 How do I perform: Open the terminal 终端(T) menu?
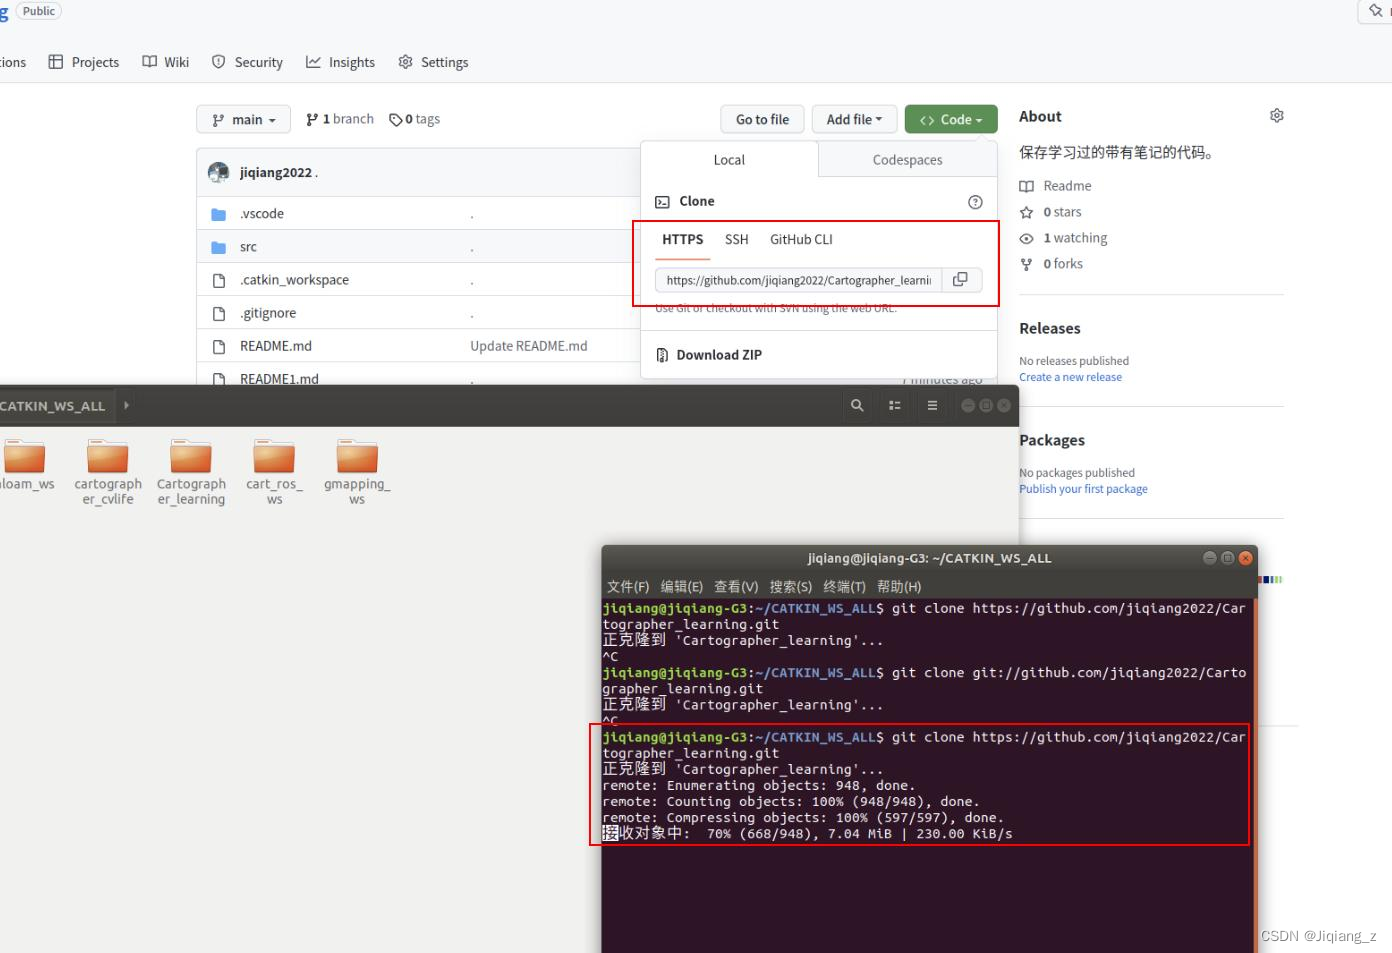pos(845,587)
